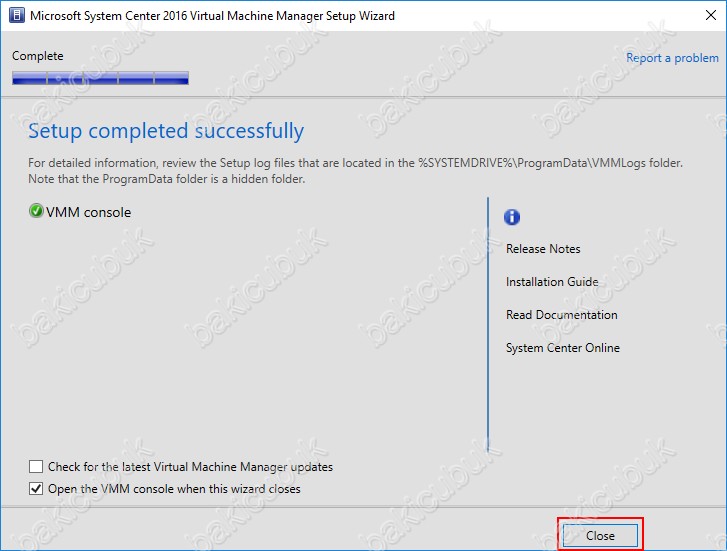Click the blue information icon
Viewport: 727px width, 551px height.
[512, 217]
